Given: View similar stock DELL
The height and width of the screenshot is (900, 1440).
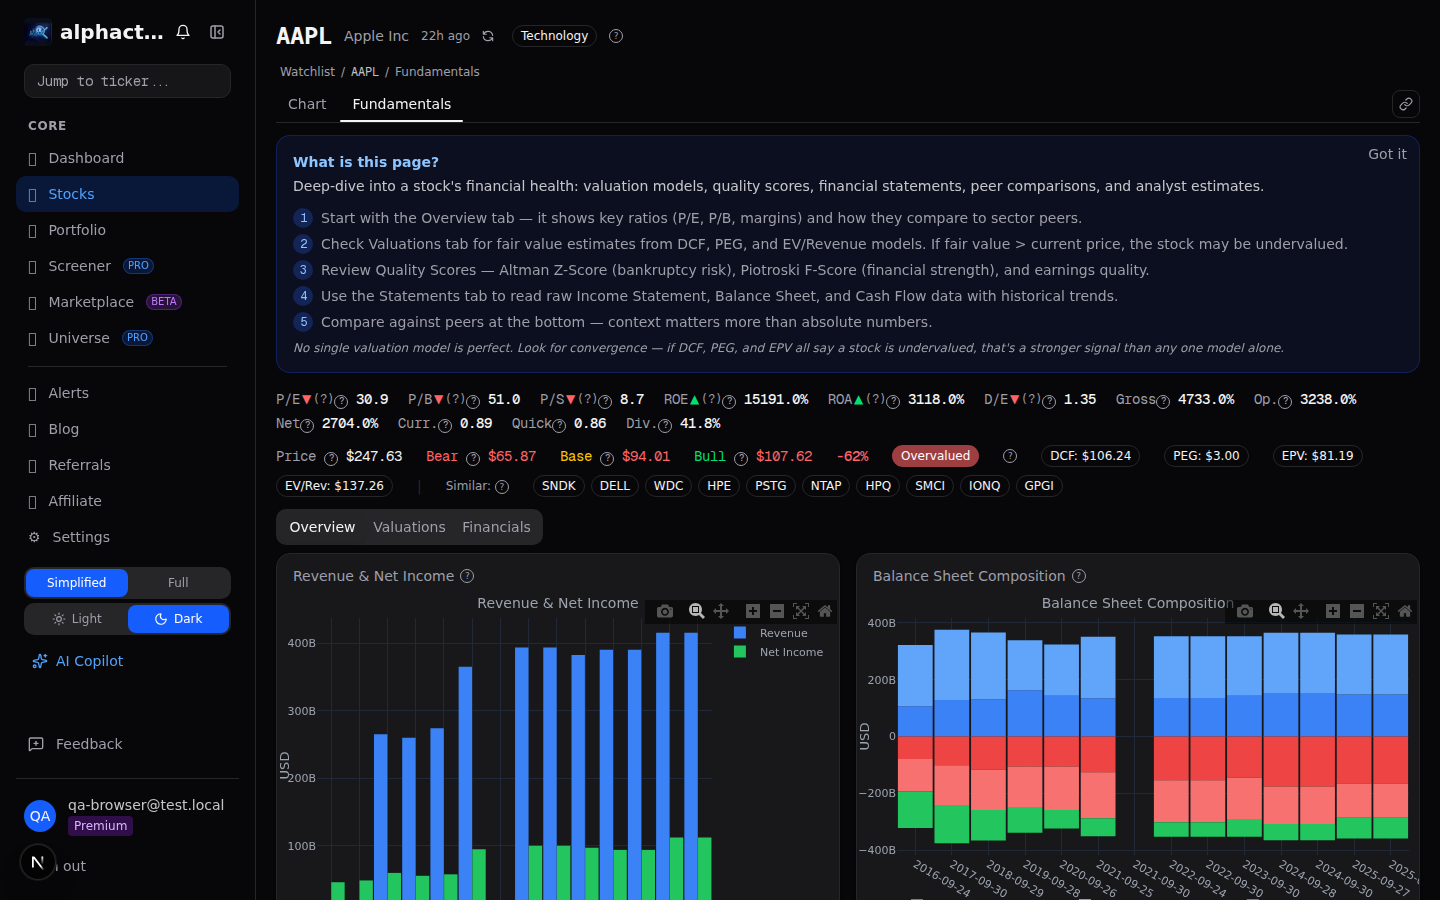Looking at the screenshot, I should coord(614,485).
